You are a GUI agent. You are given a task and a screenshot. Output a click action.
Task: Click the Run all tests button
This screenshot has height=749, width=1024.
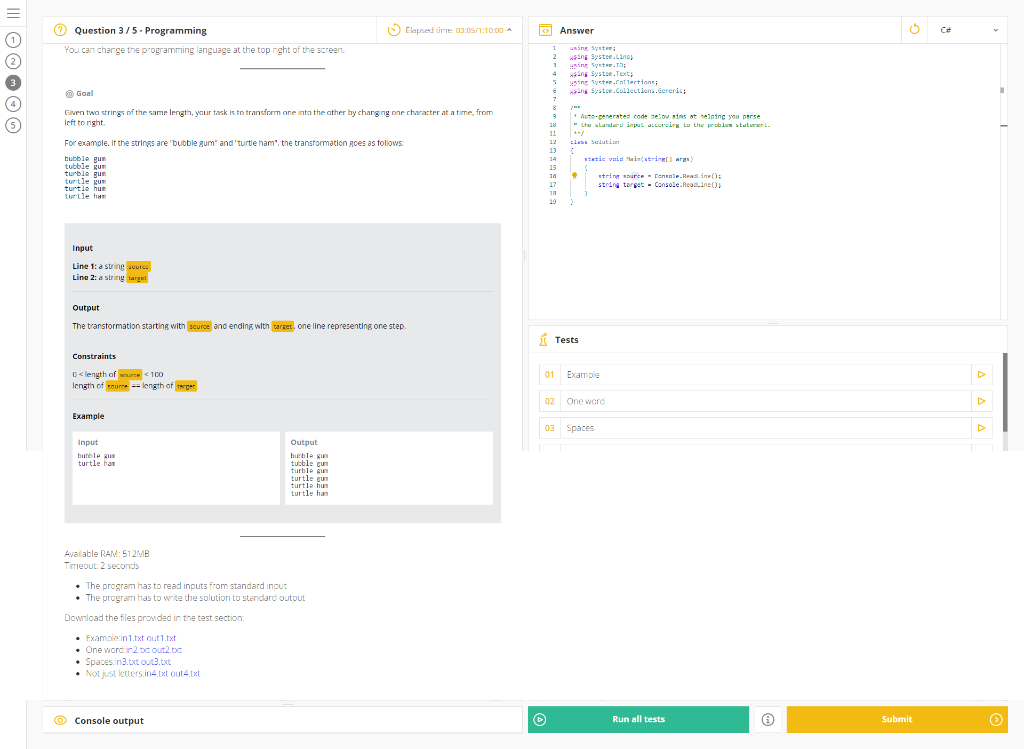point(638,719)
